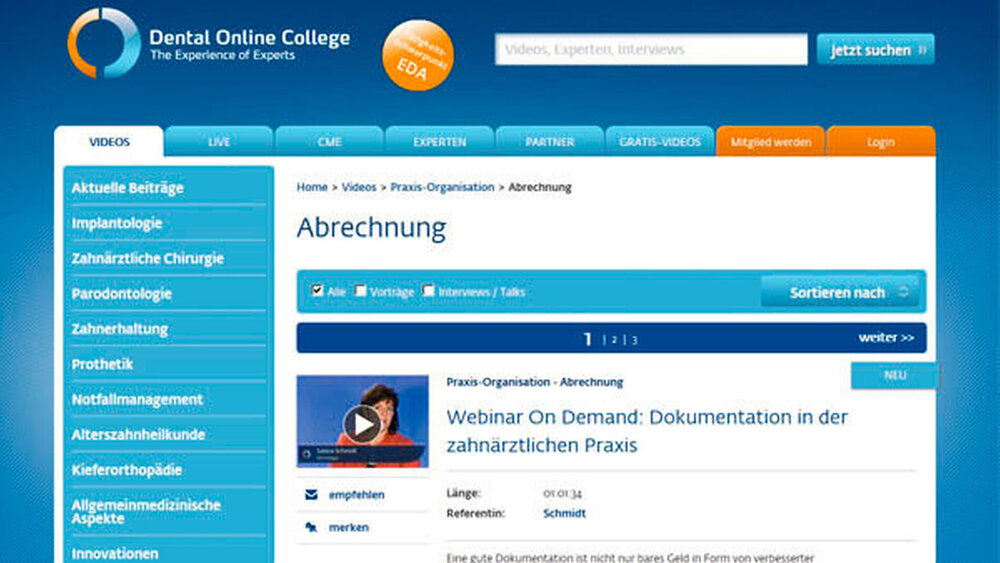Image resolution: width=1000 pixels, height=563 pixels.
Task: Click the Dental Online College logo
Action: 104,43
